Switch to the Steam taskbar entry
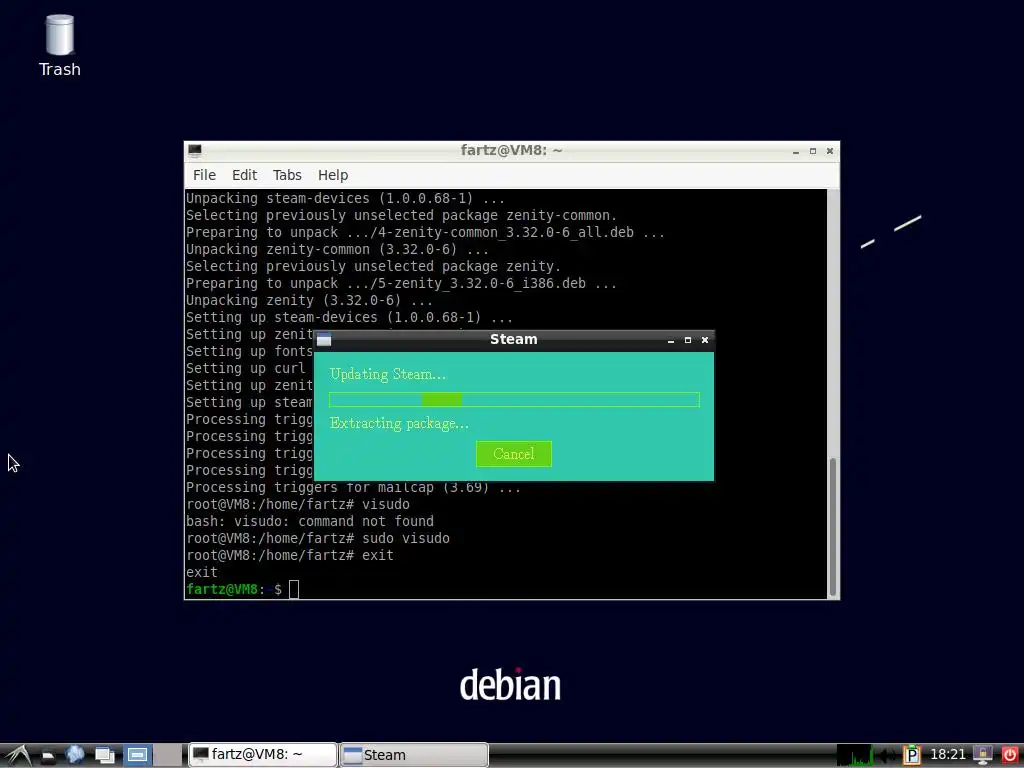Image resolution: width=1024 pixels, height=768 pixels. pyautogui.click(x=414, y=755)
